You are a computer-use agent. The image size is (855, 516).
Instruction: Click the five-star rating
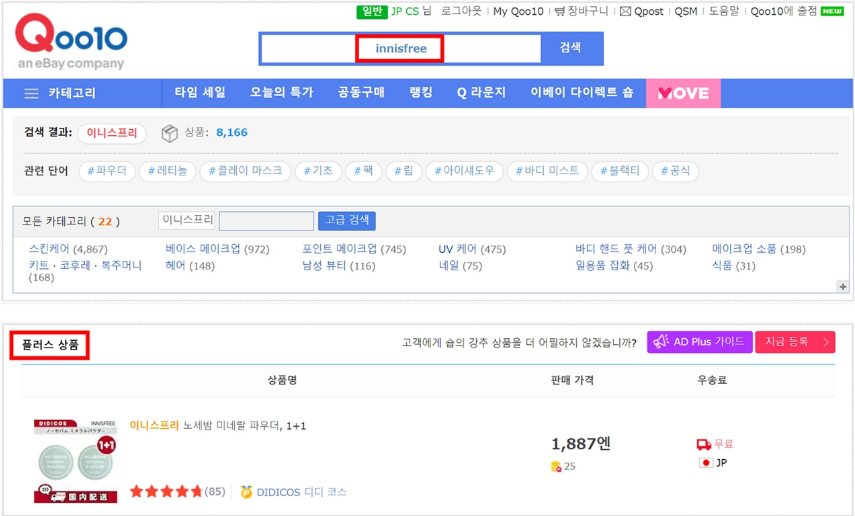click(x=166, y=491)
